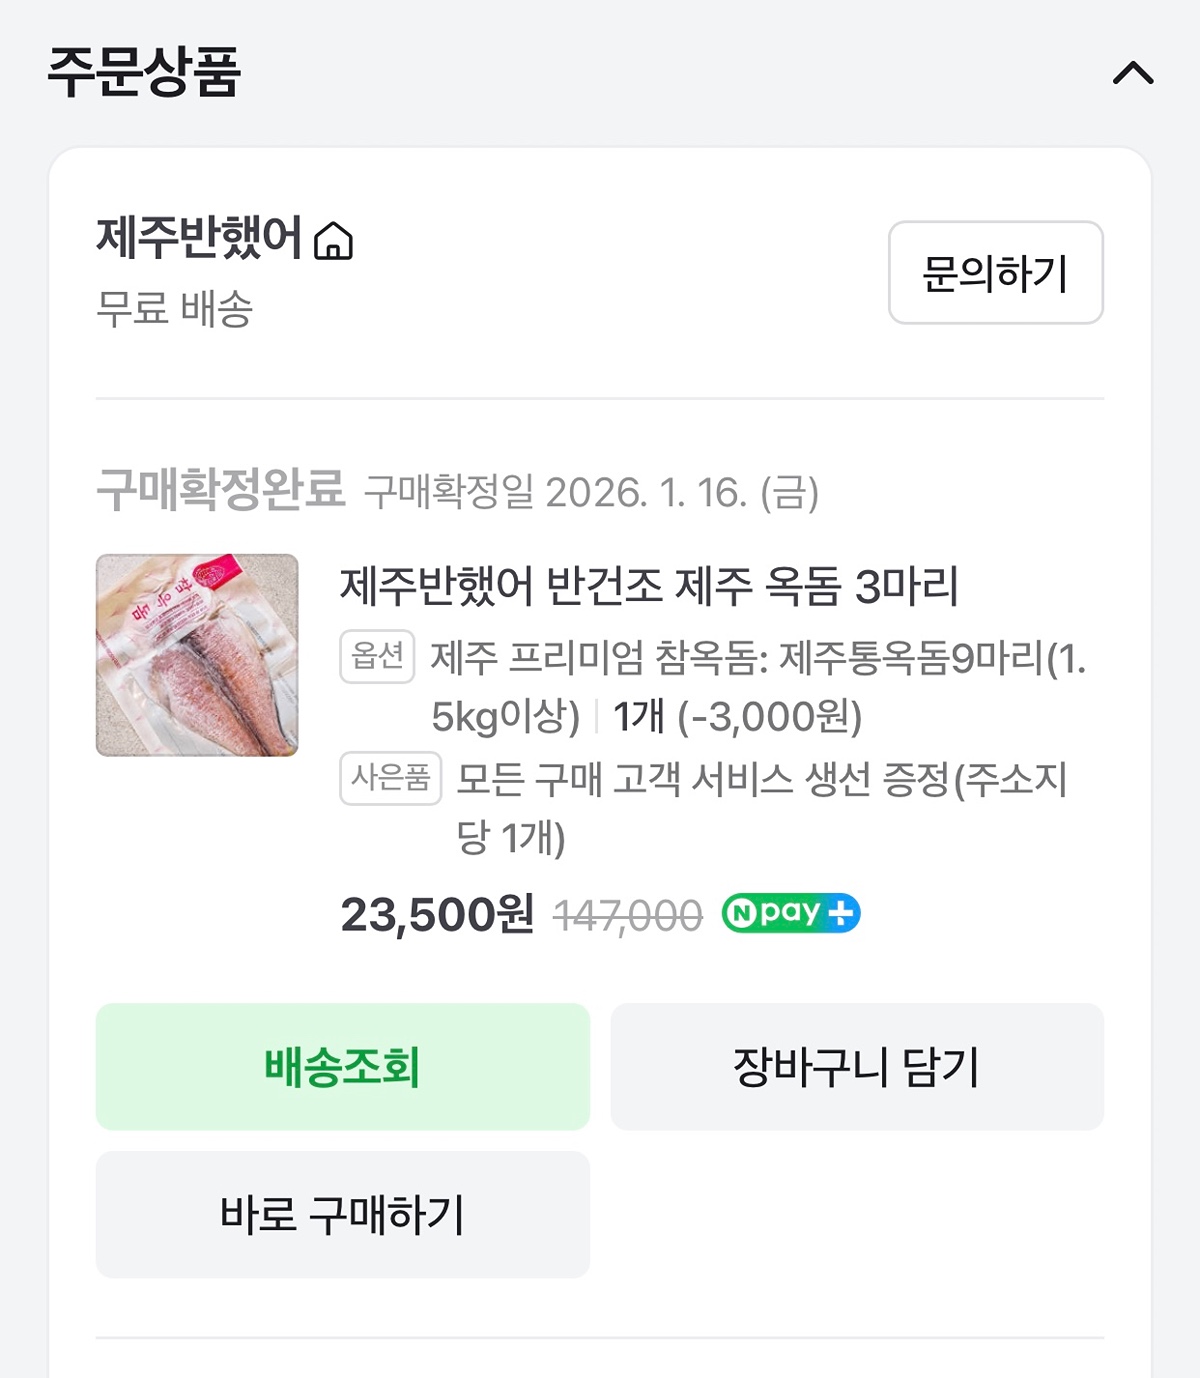
Task: Open the 제주반했어 store name link
Action: click(x=198, y=238)
